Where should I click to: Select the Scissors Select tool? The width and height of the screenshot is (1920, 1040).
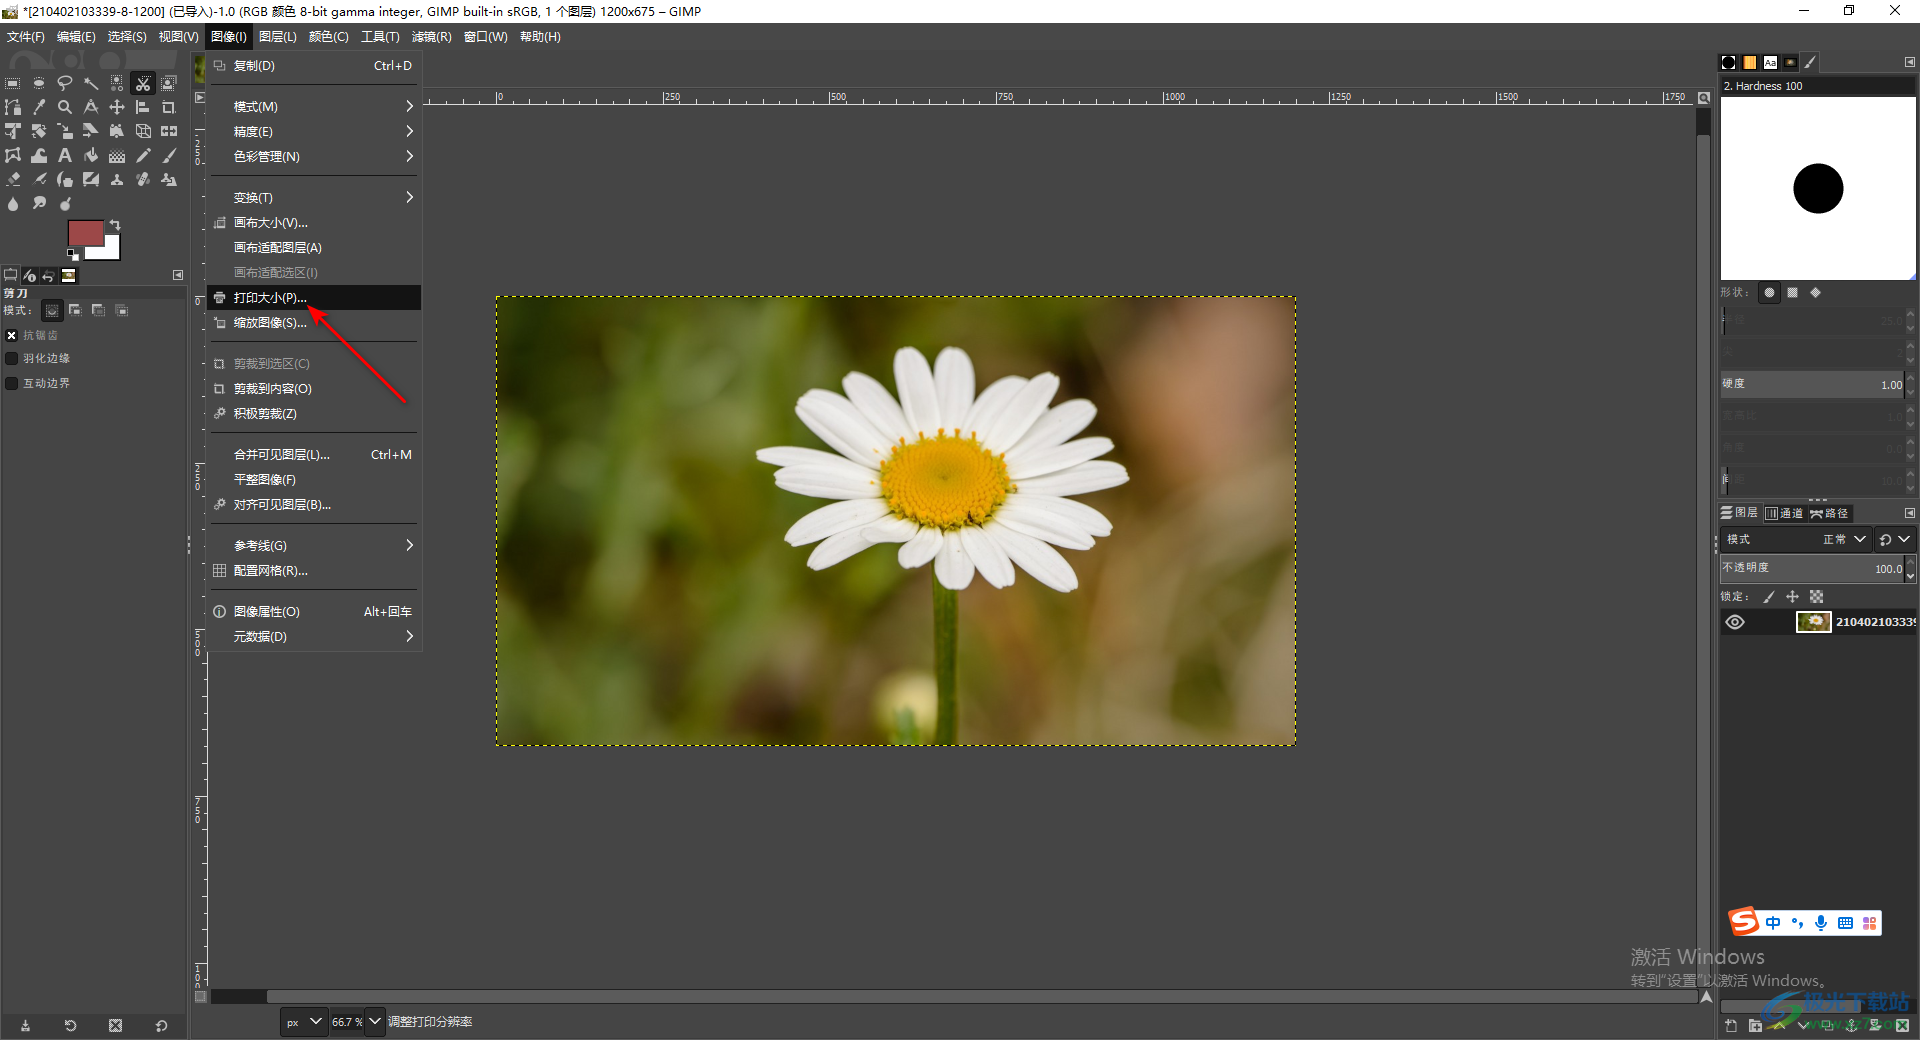coord(143,83)
